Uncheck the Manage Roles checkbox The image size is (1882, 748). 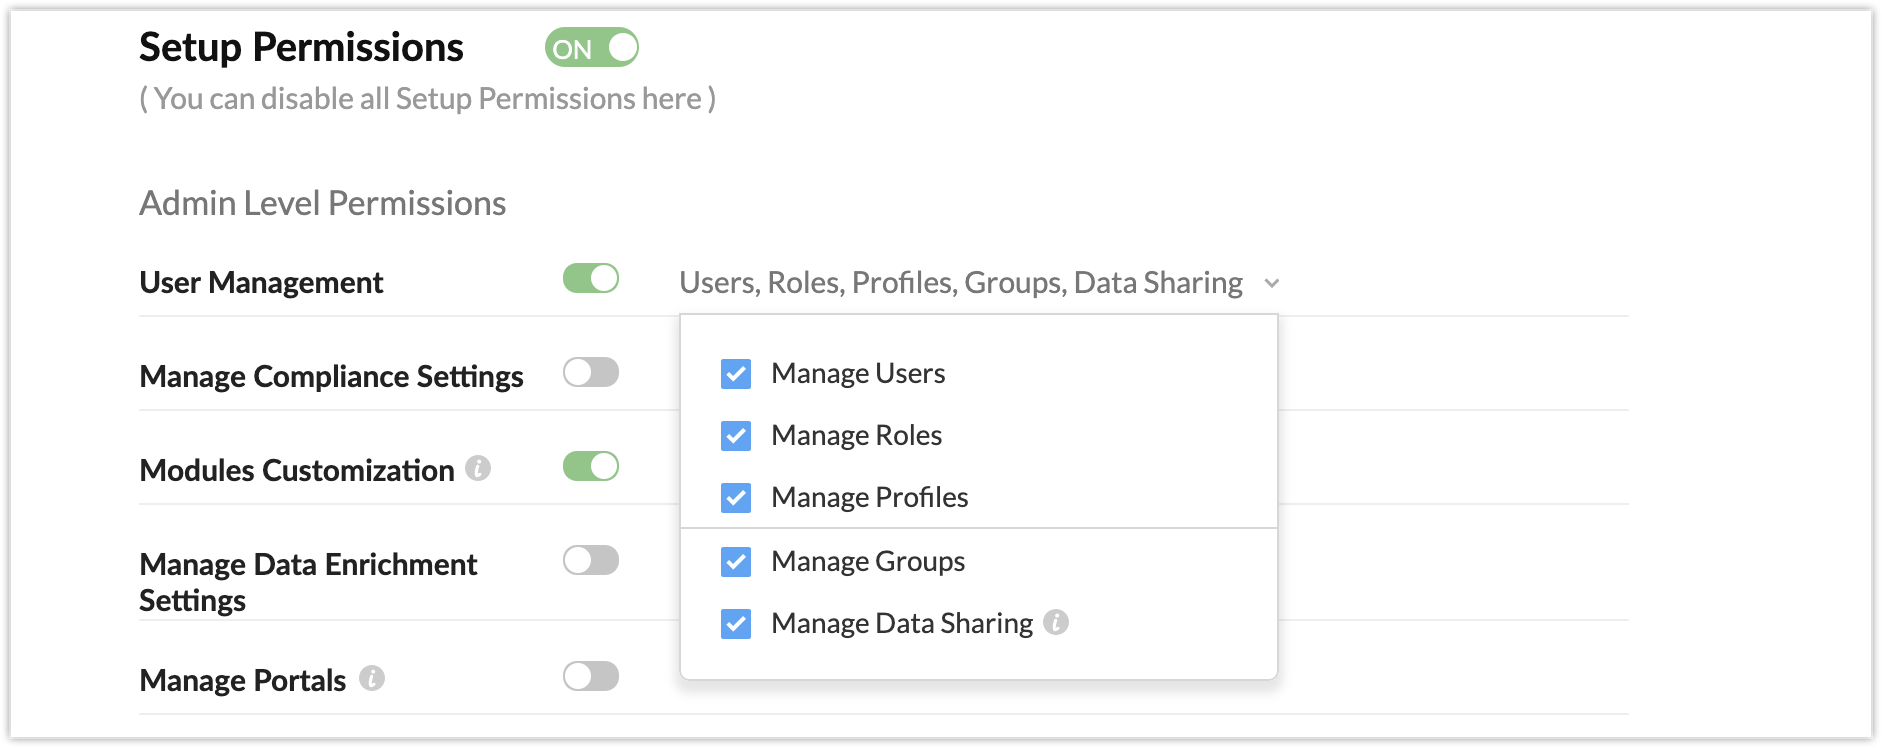[x=736, y=436]
